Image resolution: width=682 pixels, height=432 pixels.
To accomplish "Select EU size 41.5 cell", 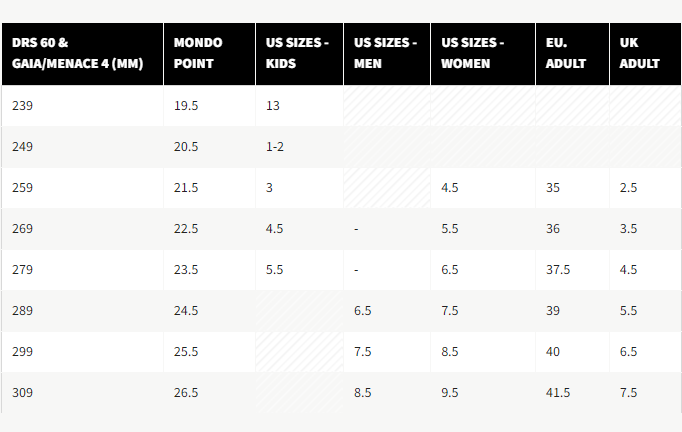I will click(558, 393).
